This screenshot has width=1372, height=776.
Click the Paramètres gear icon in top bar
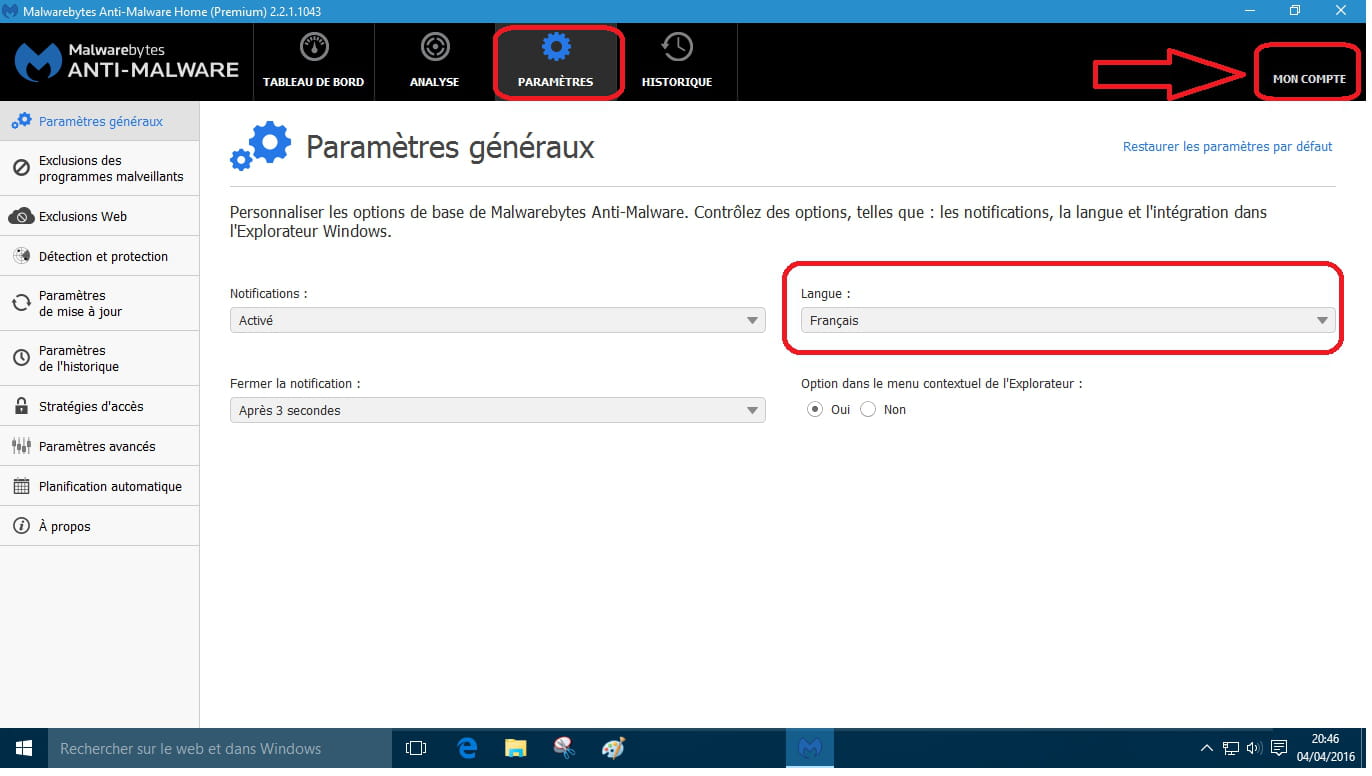[x=557, y=47]
